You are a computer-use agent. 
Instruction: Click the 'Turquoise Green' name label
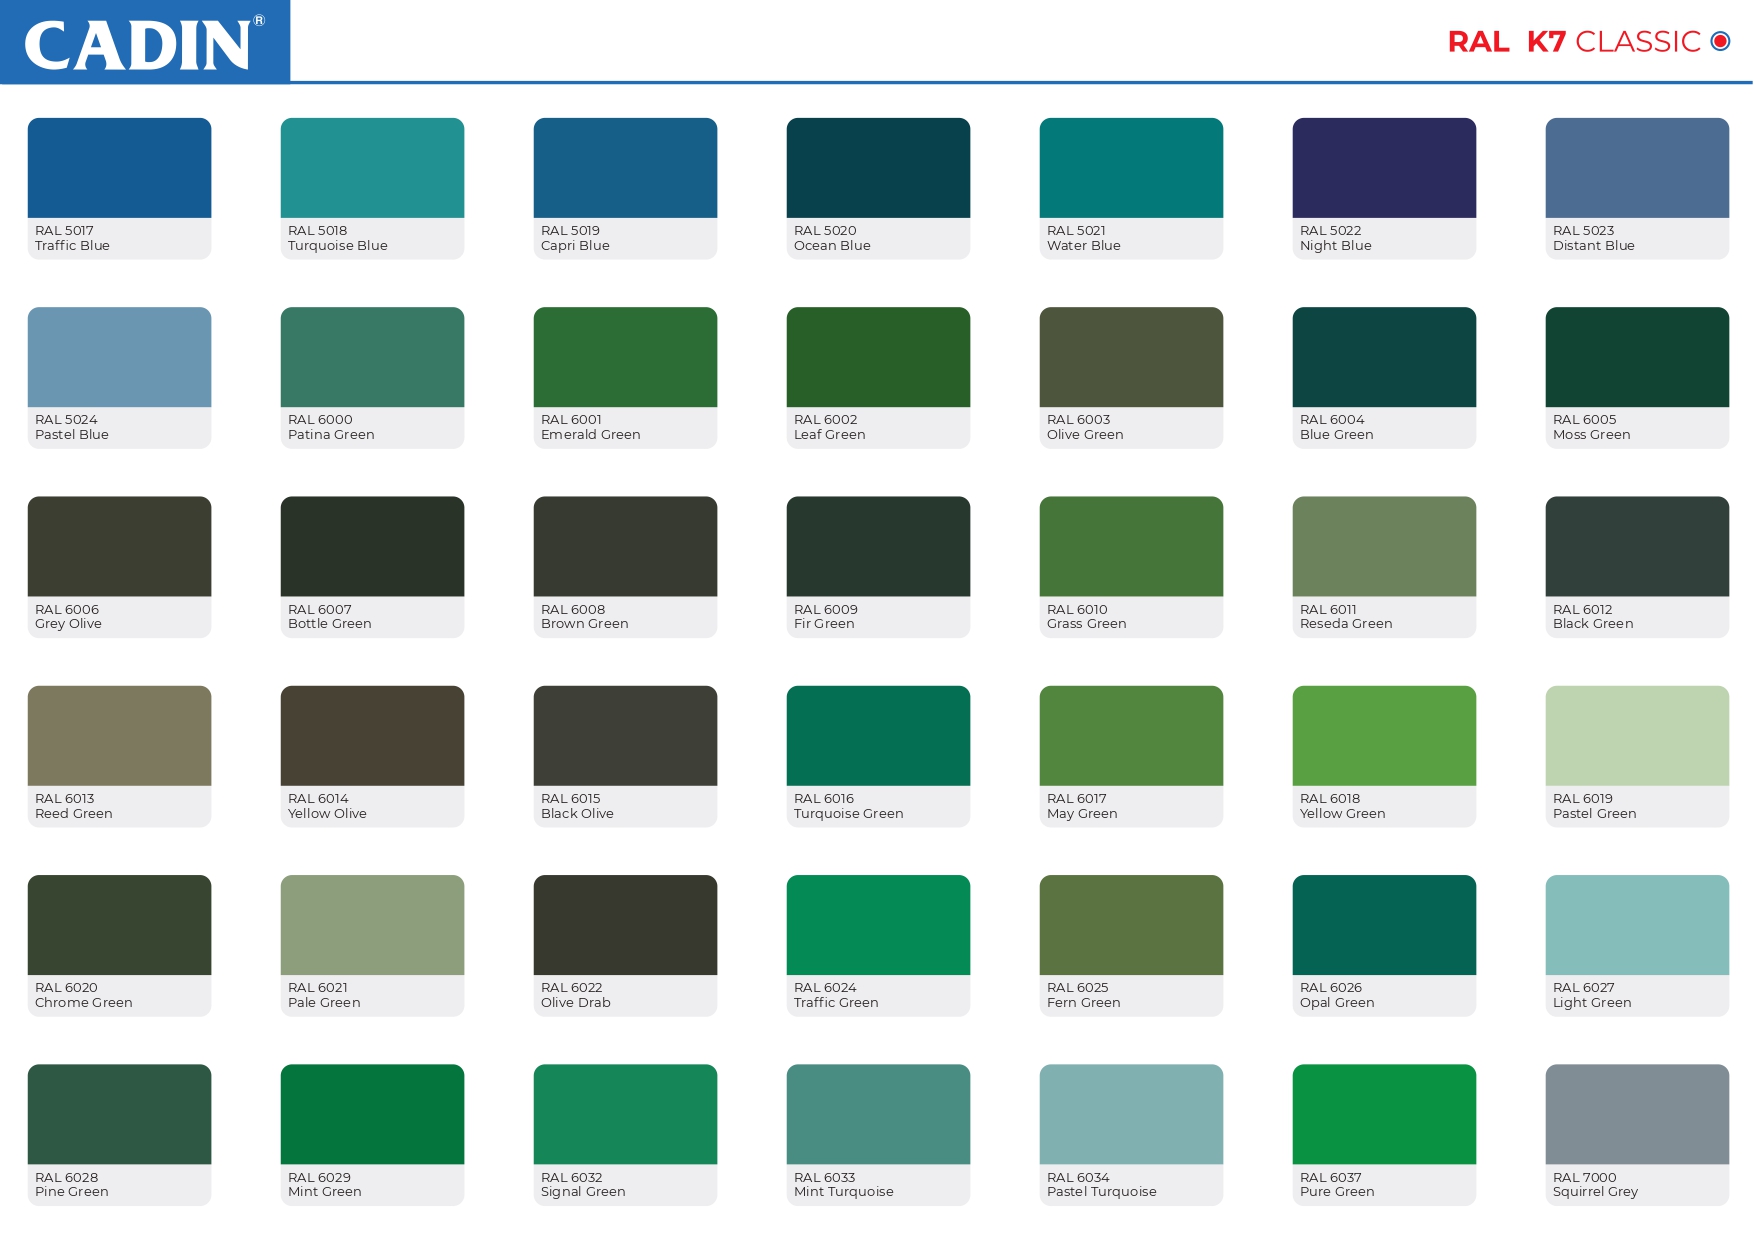coord(849,814)
